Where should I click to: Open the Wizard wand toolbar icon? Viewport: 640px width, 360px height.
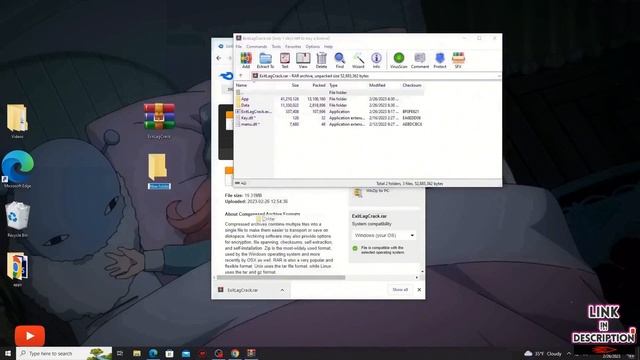point(358,60)
